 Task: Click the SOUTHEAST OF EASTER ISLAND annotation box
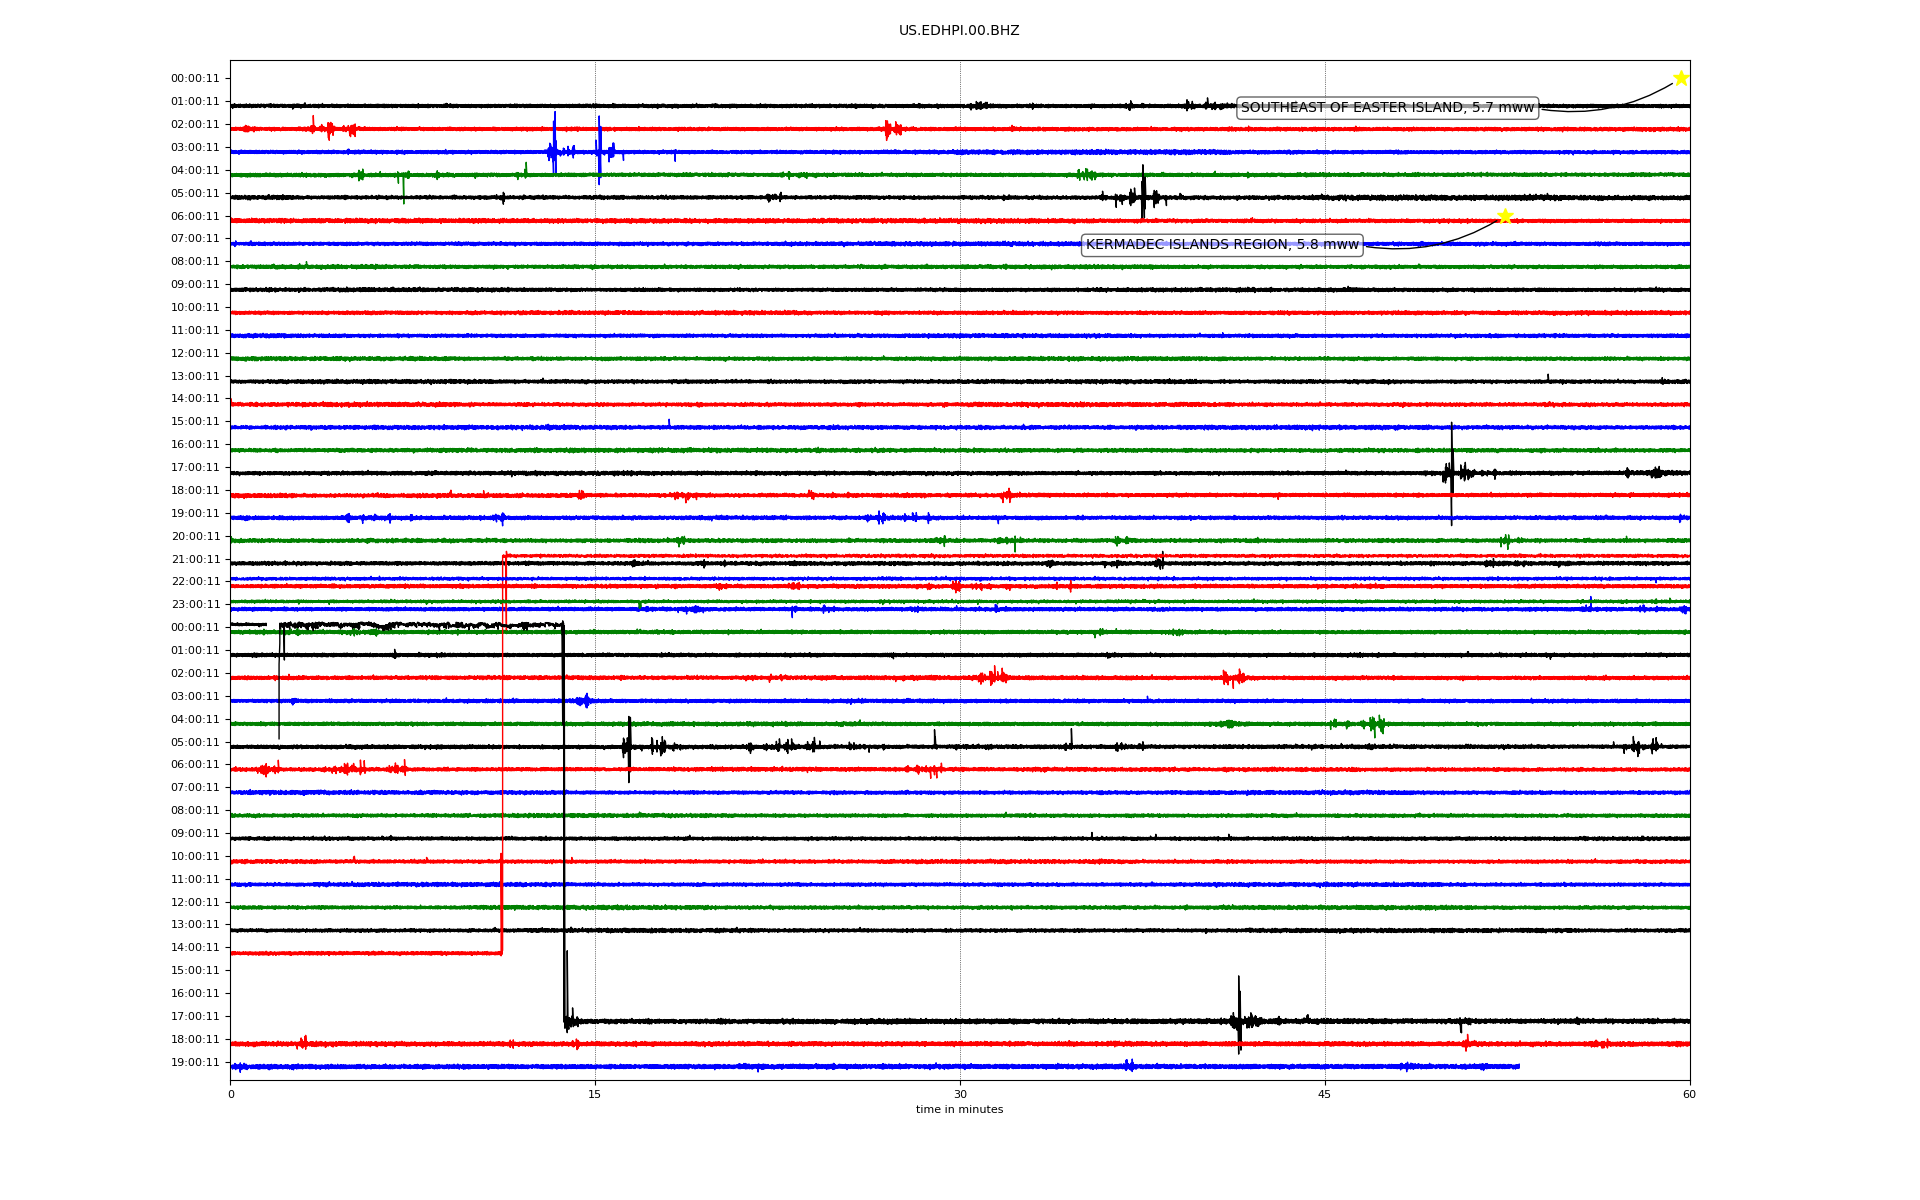click(x=1387, y=108)
